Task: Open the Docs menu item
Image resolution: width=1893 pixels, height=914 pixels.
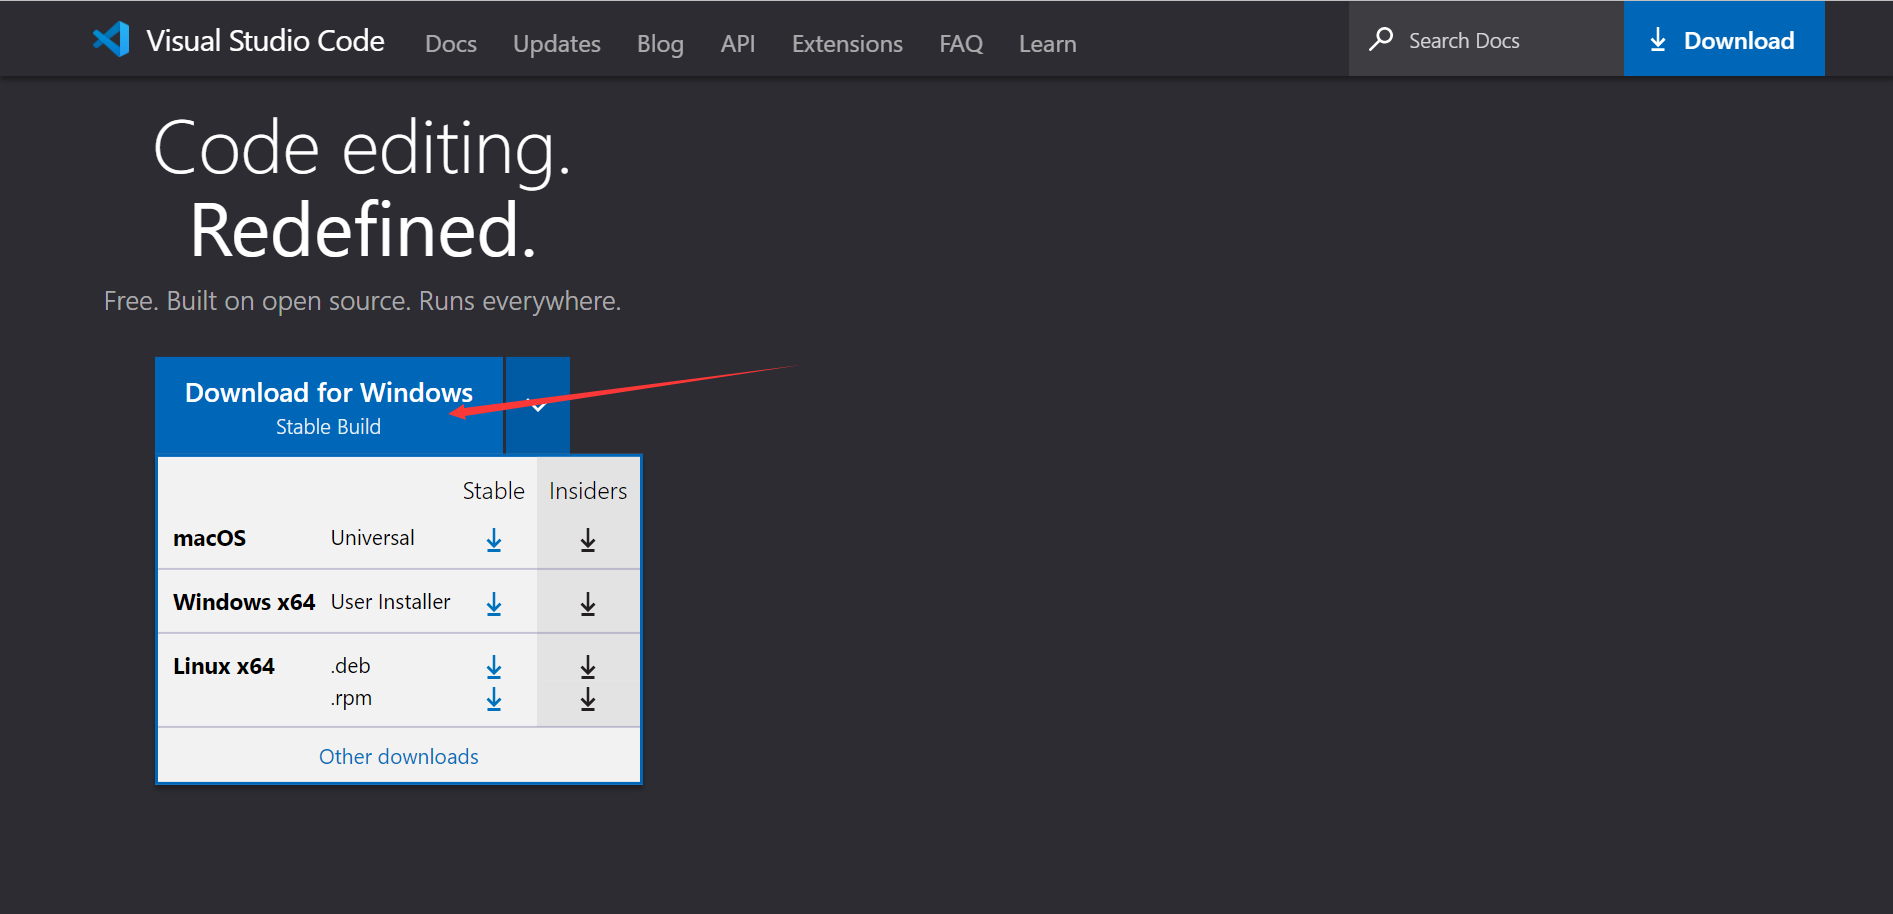Action: tap(451, 44)
